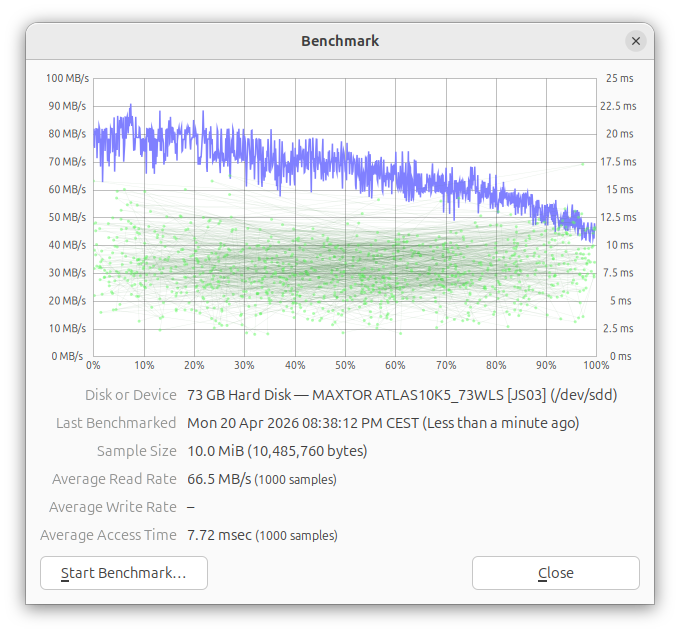The width and height of the screenshot is (680, 633).
Task: Click the Start Benchmark button
Action: 124,573
